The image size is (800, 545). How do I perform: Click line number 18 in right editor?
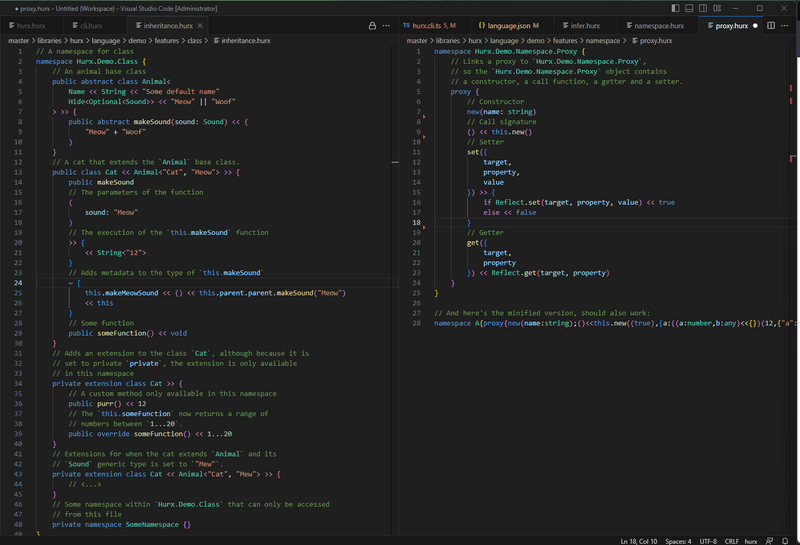pyautogui.click(x=417, y=222)
